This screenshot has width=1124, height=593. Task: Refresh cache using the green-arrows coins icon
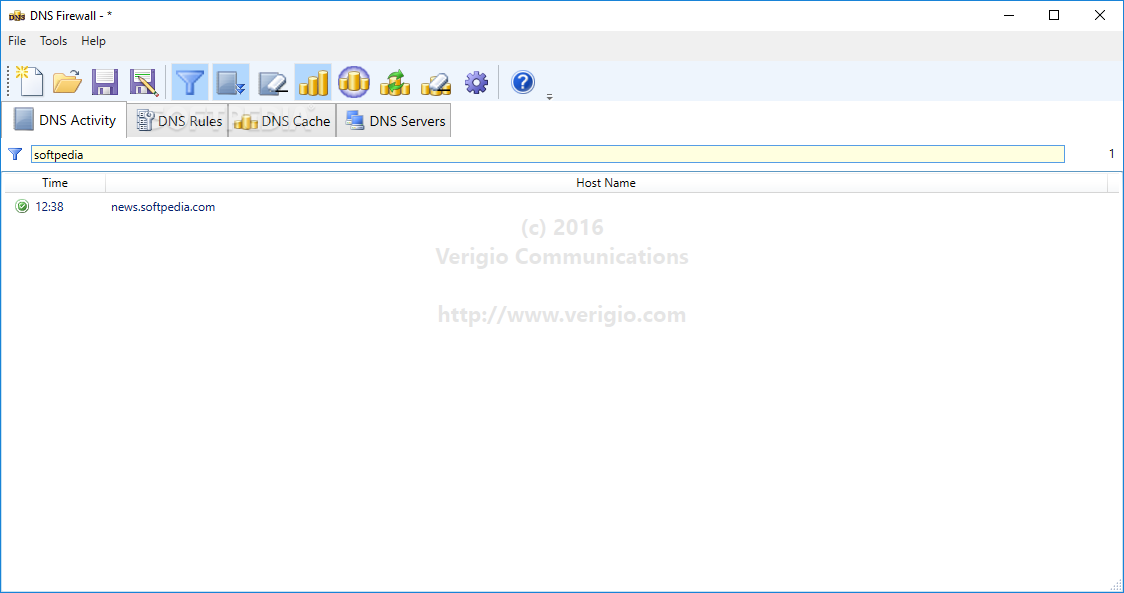pyautogui.click(x=394, y=82)
